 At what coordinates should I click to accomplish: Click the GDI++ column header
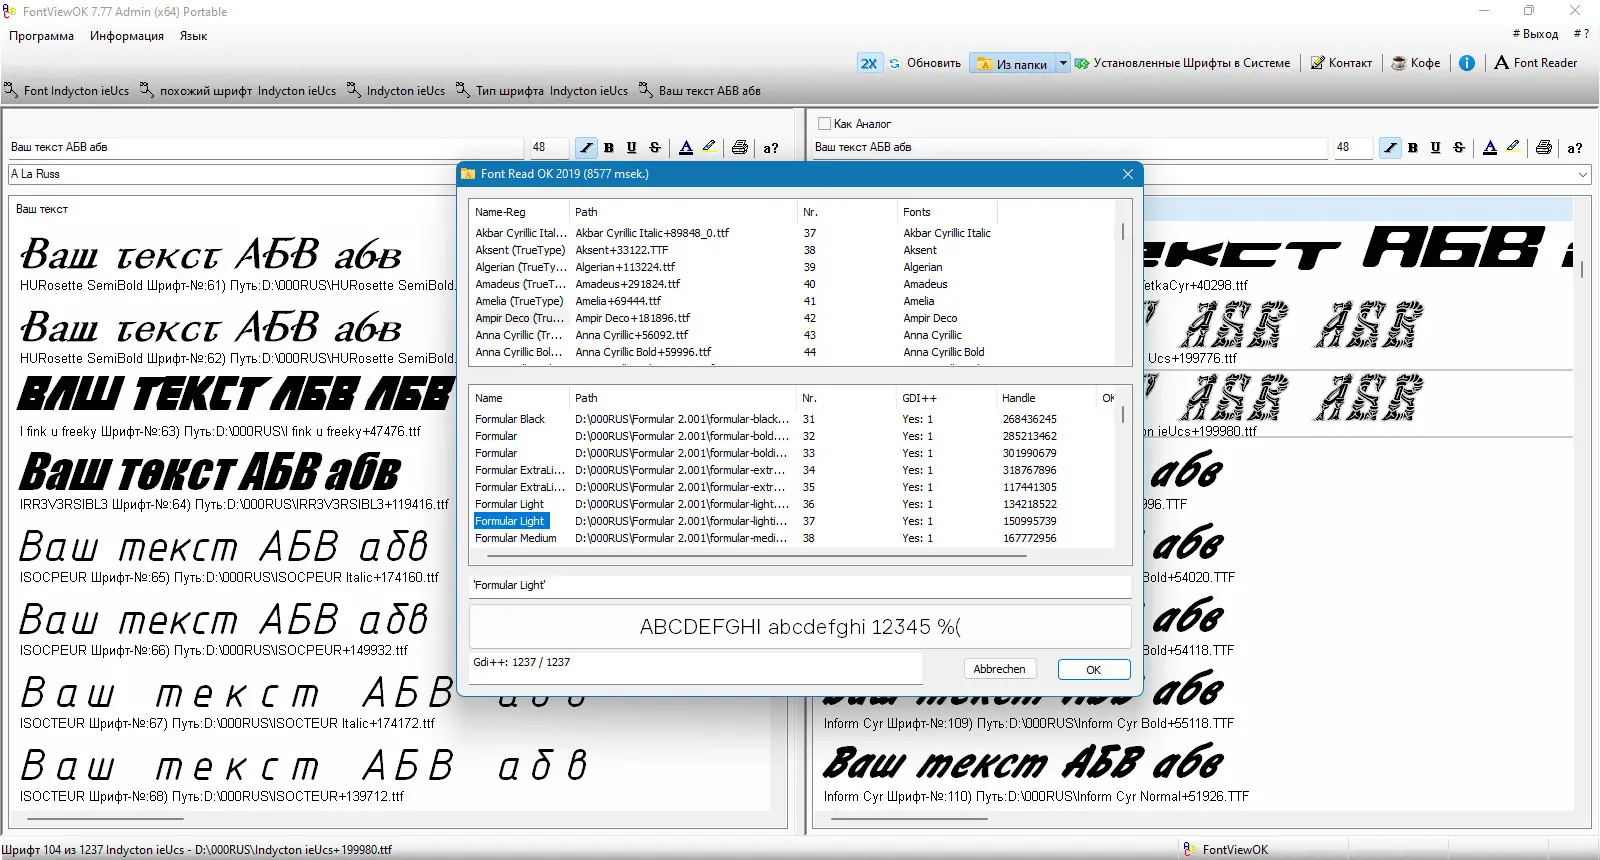947,398
